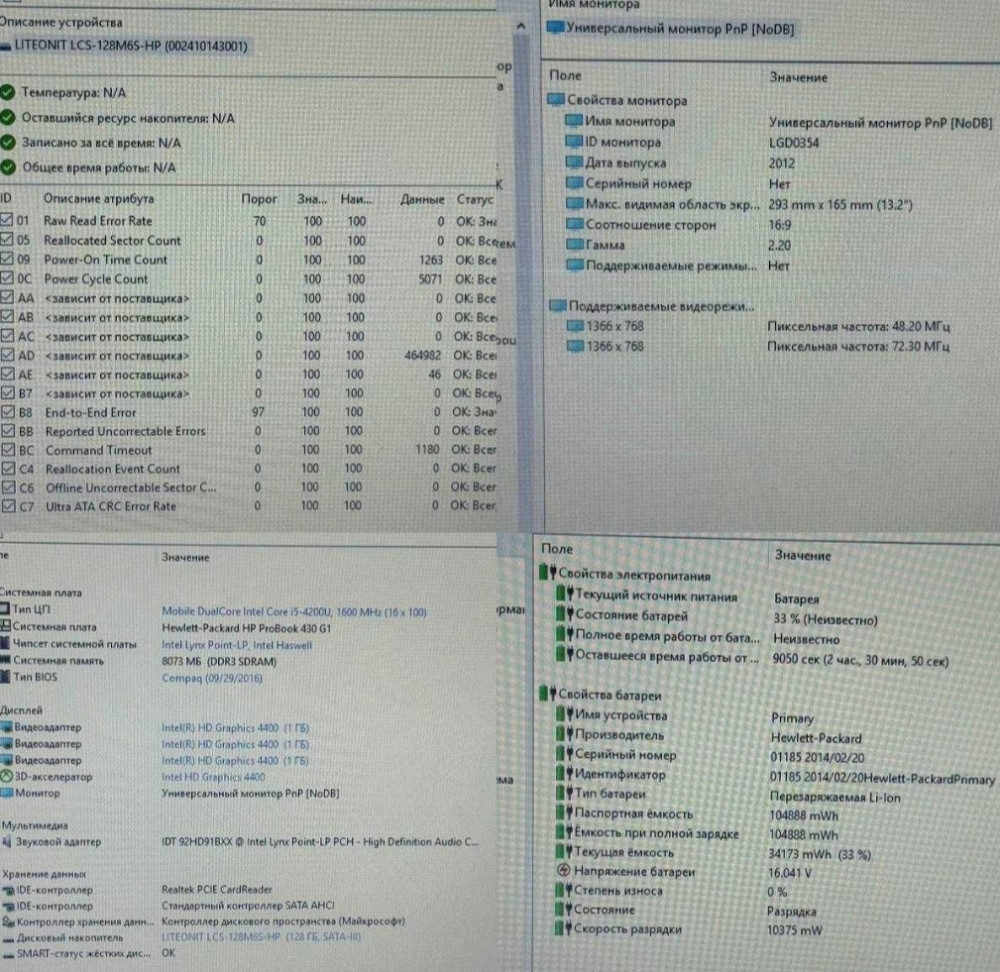This screenshot has width=1000, height=972.
Task: Click the monitor icon next to ID монитора
Action: click(573, 142)
